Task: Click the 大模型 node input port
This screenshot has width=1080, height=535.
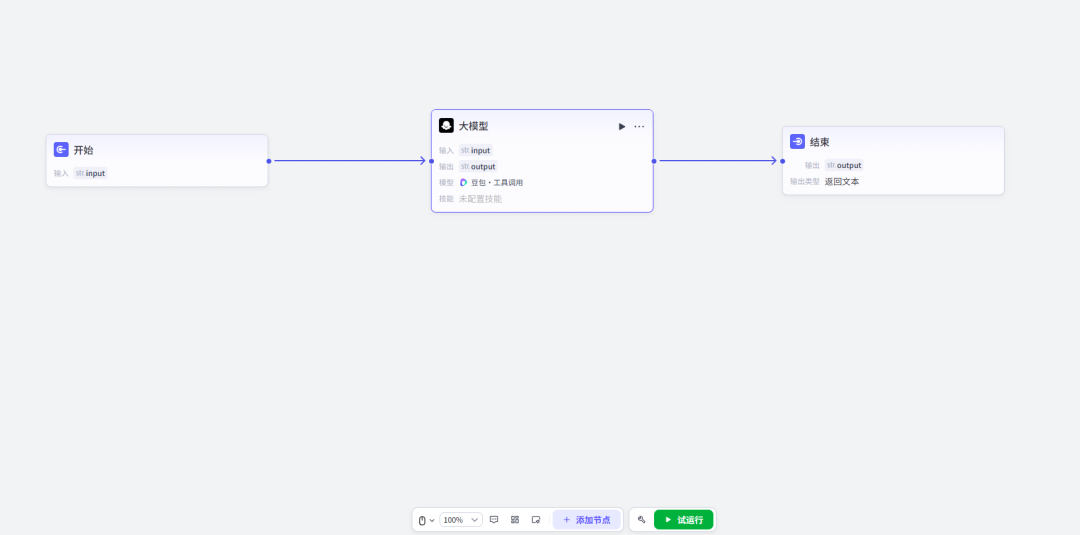Action: click(432, 161)
